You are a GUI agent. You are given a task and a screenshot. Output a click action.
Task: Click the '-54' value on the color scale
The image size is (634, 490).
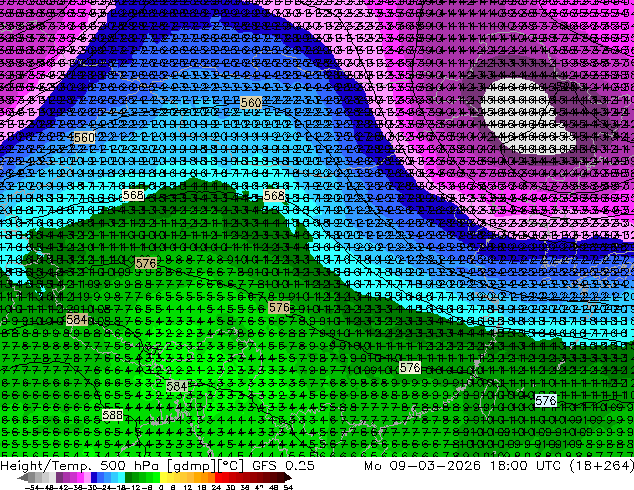(32, 487)
